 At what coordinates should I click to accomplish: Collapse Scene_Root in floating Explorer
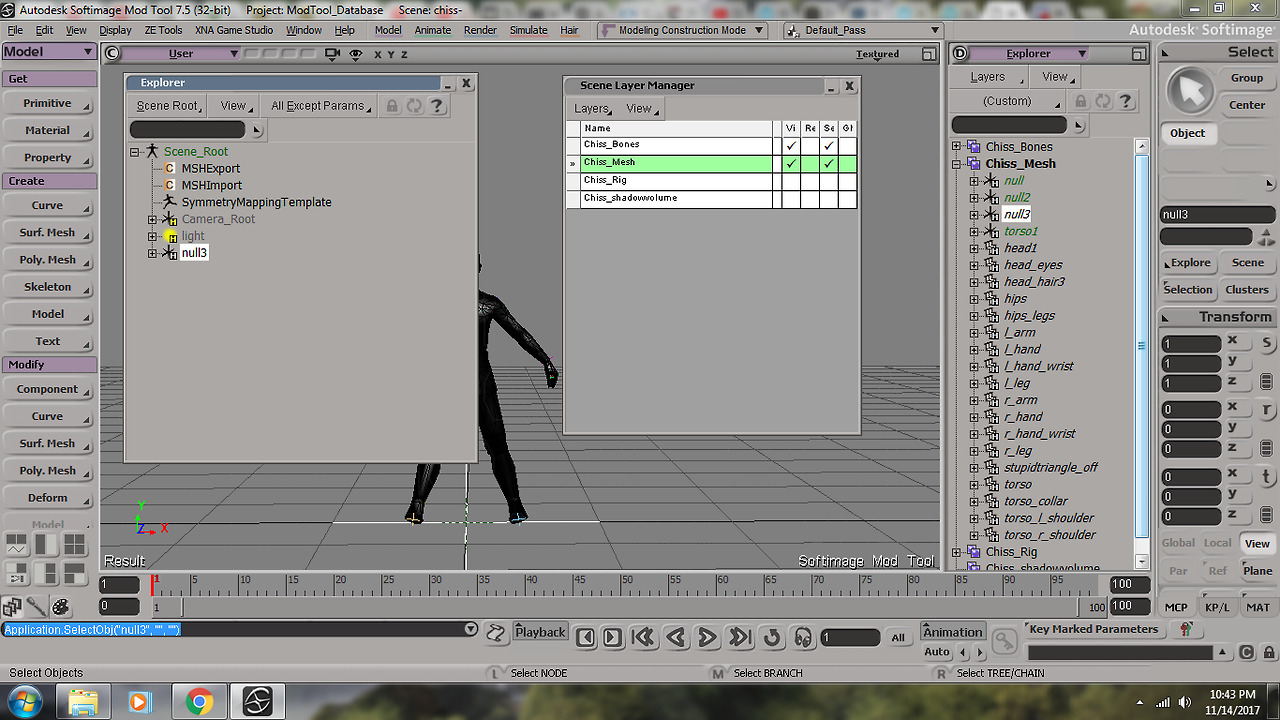point(135,152)
